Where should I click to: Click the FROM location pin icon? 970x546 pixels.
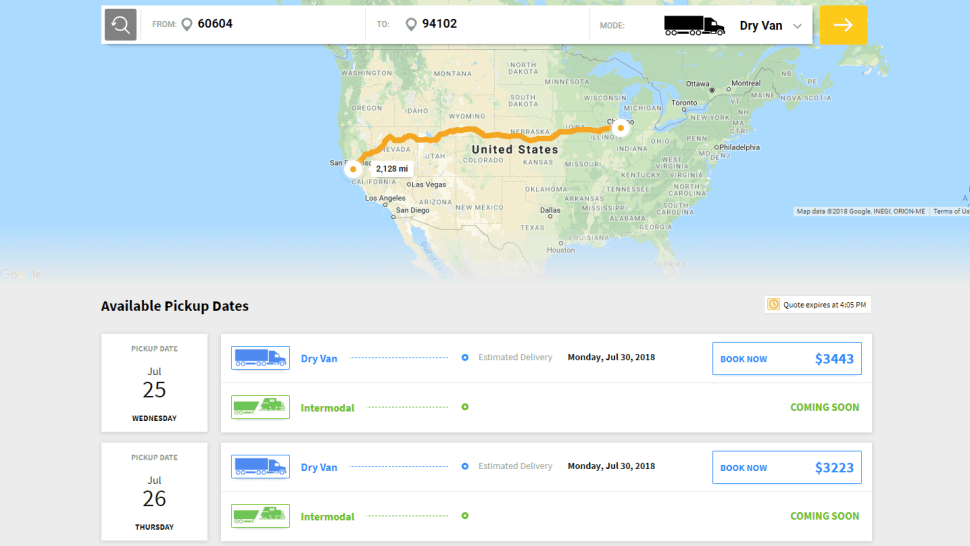[x=187, y=24]
